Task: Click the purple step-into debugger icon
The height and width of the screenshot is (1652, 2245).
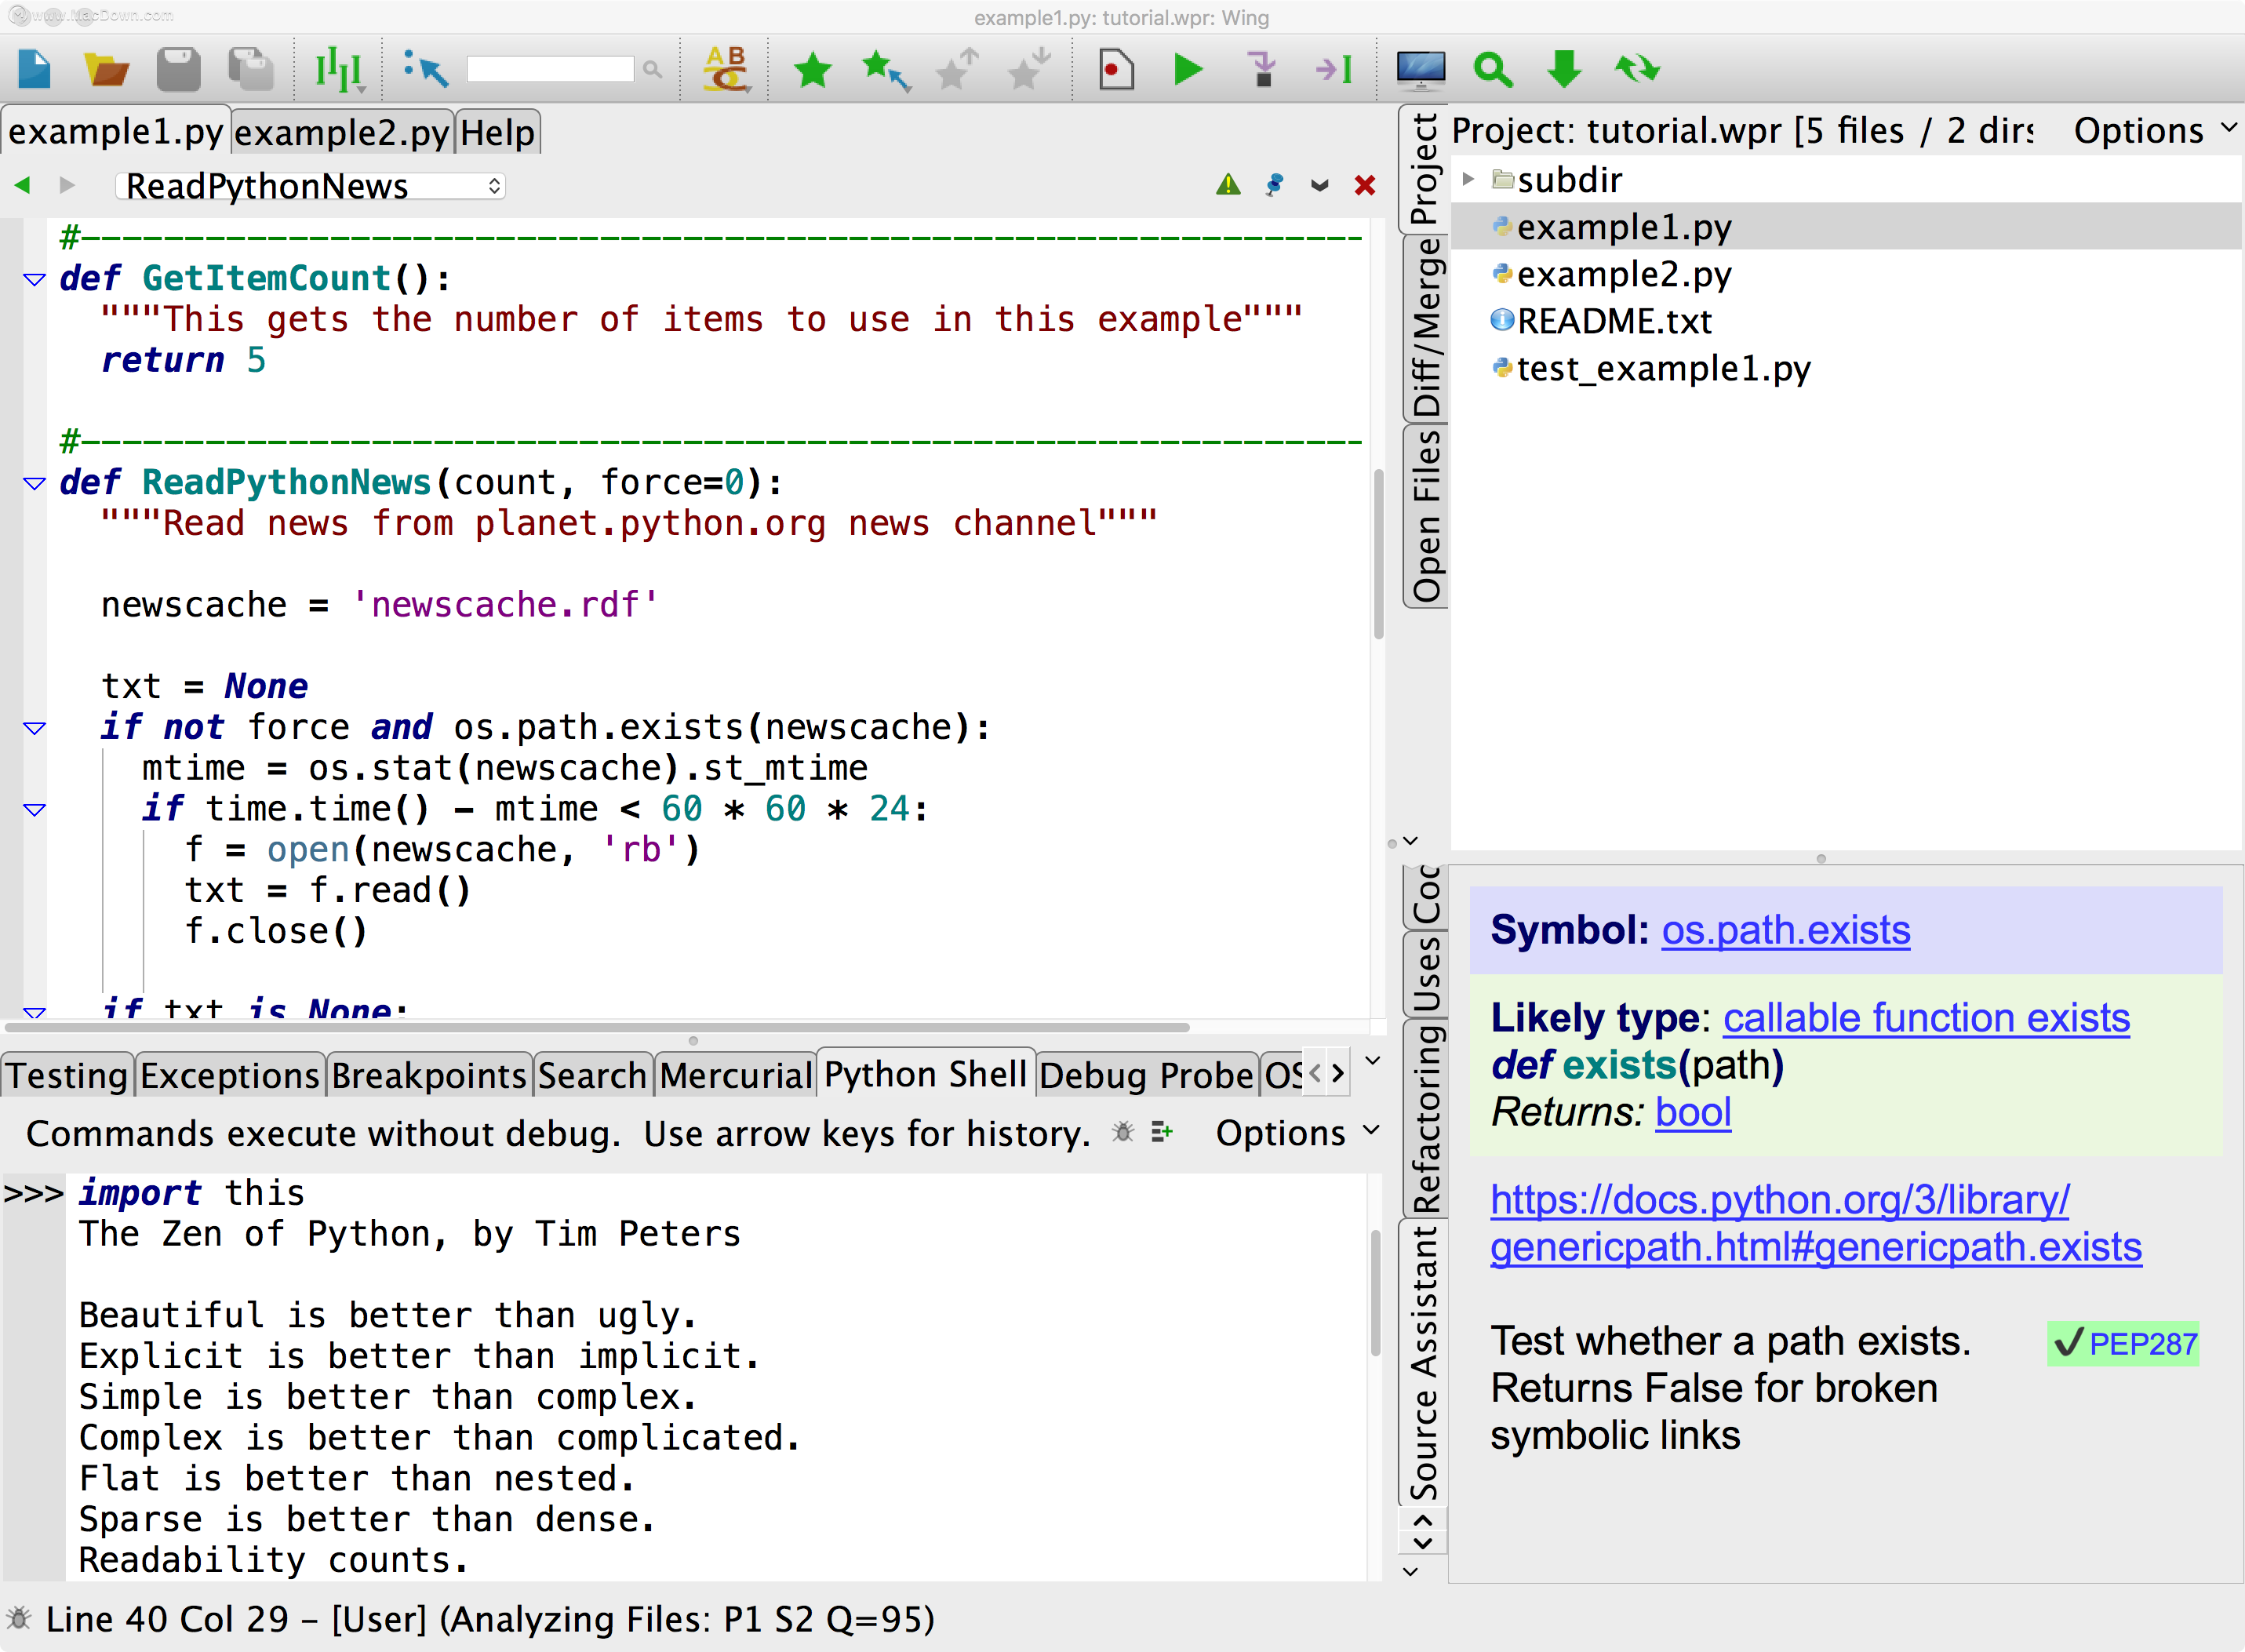Action: coord(1262,69)
